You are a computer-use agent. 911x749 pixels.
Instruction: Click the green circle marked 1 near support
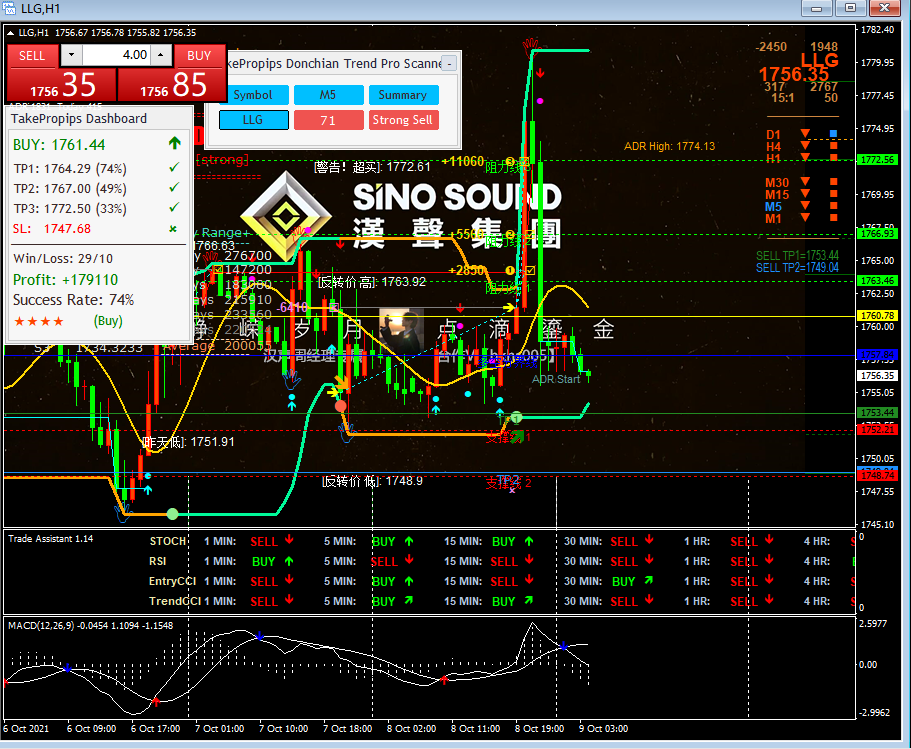point(517,418)
